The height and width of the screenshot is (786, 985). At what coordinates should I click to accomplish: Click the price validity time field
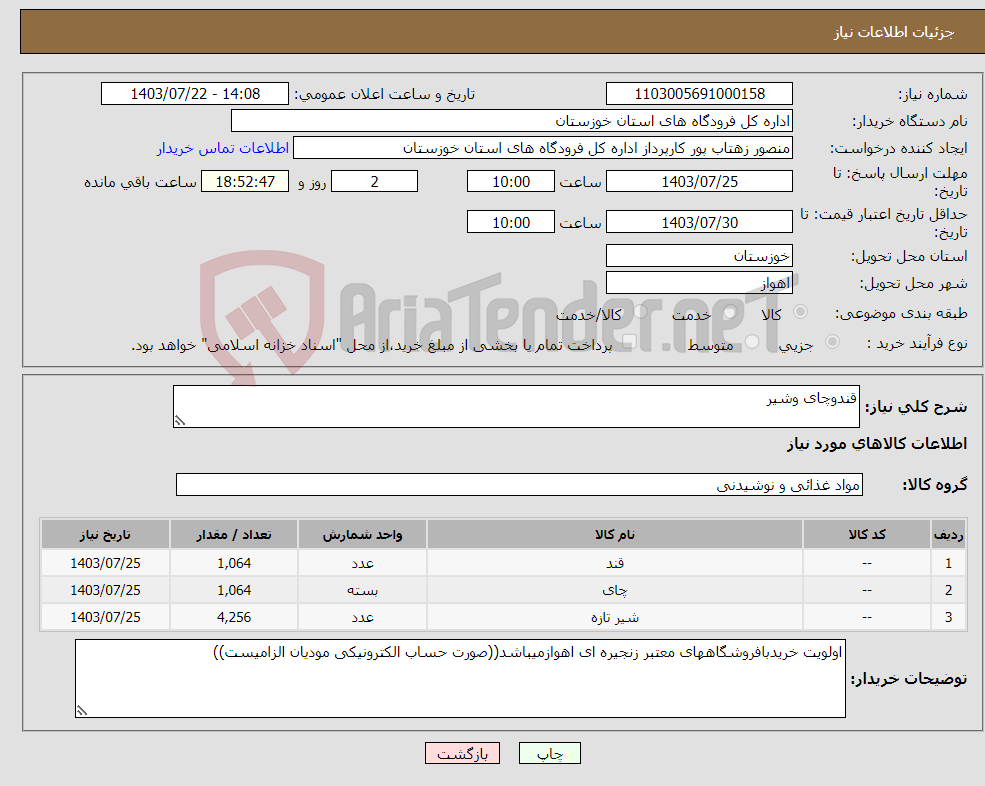[511, 222]
